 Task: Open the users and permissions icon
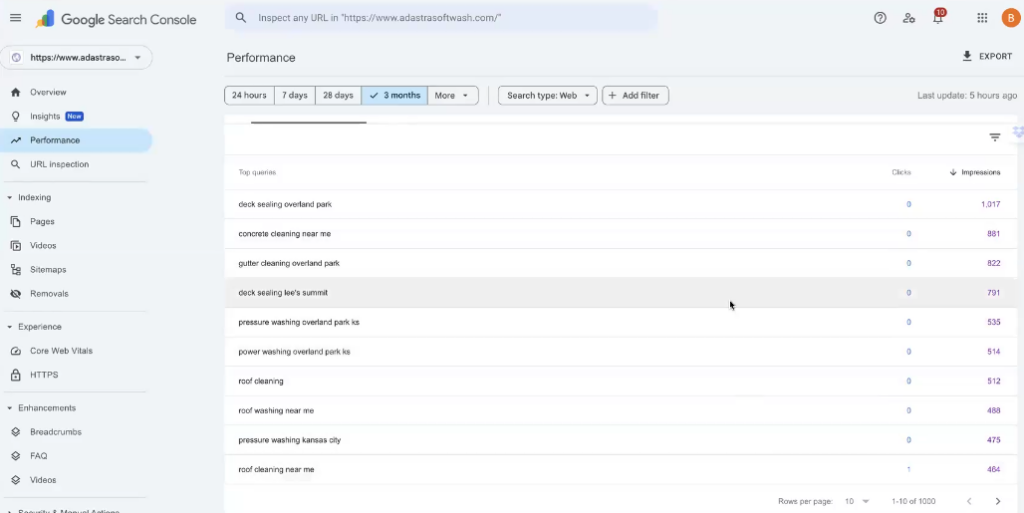point(908,18)
